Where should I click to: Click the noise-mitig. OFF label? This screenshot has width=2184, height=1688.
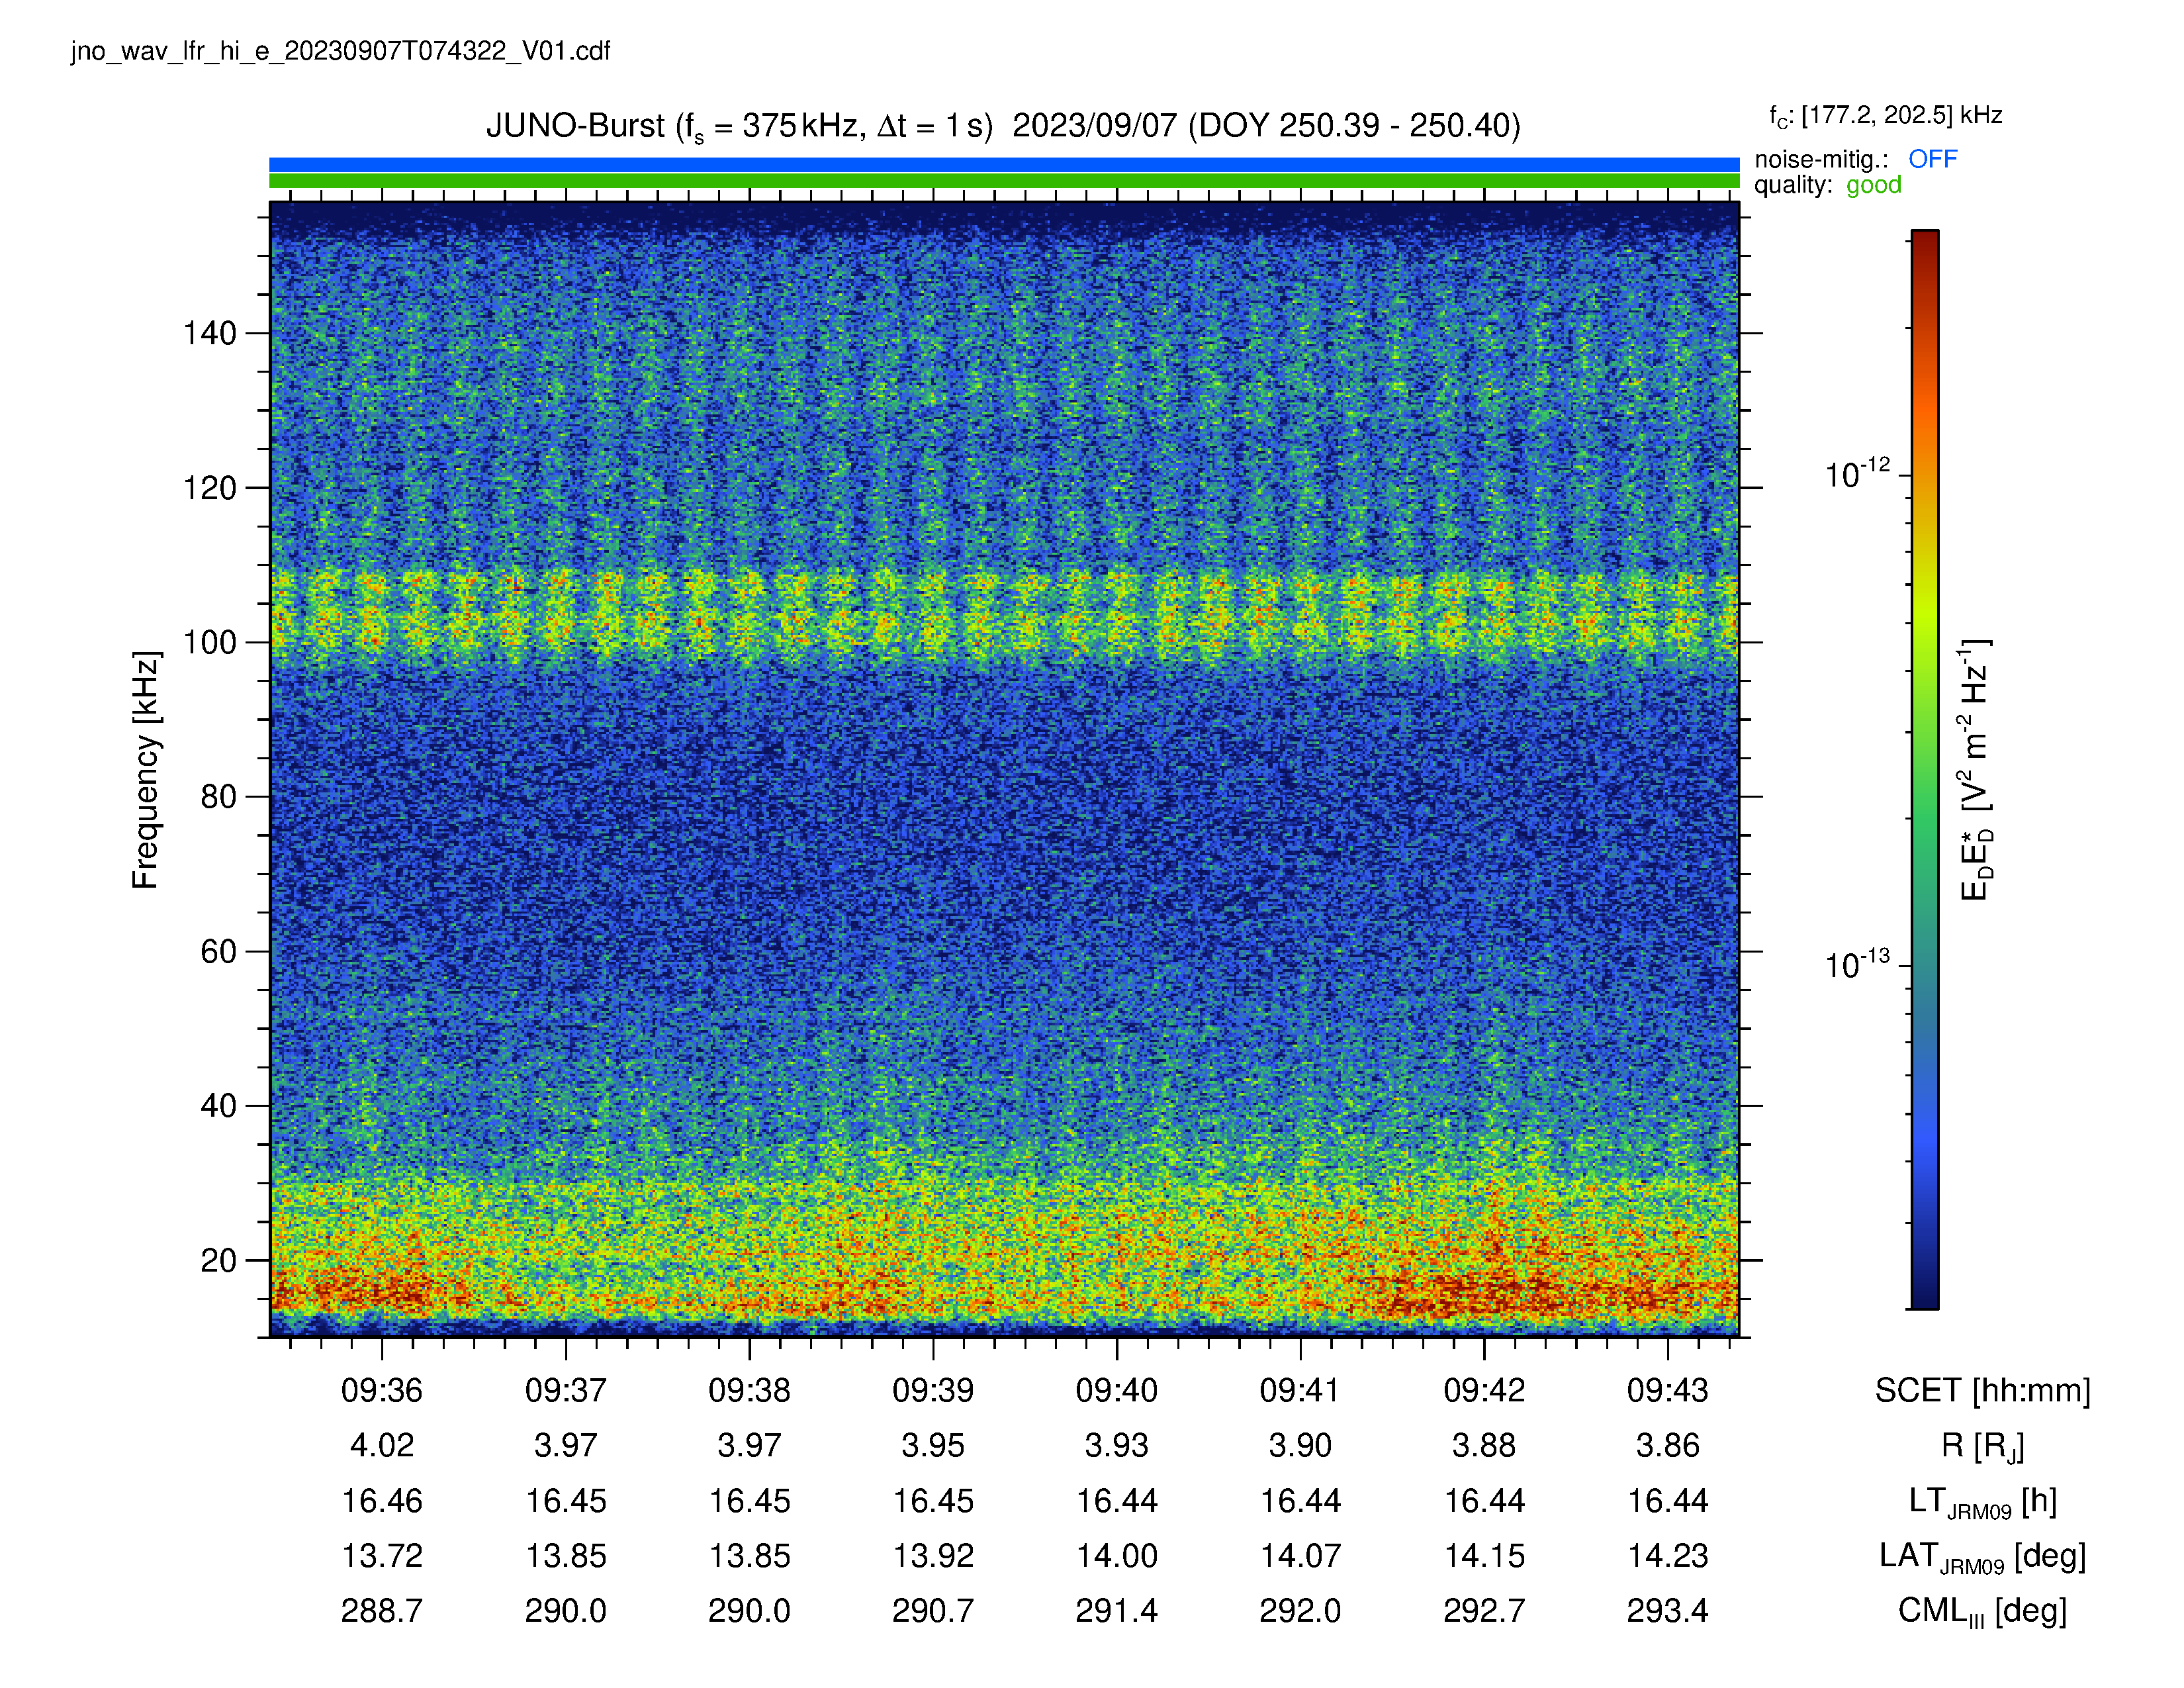tap(1855, 159)
